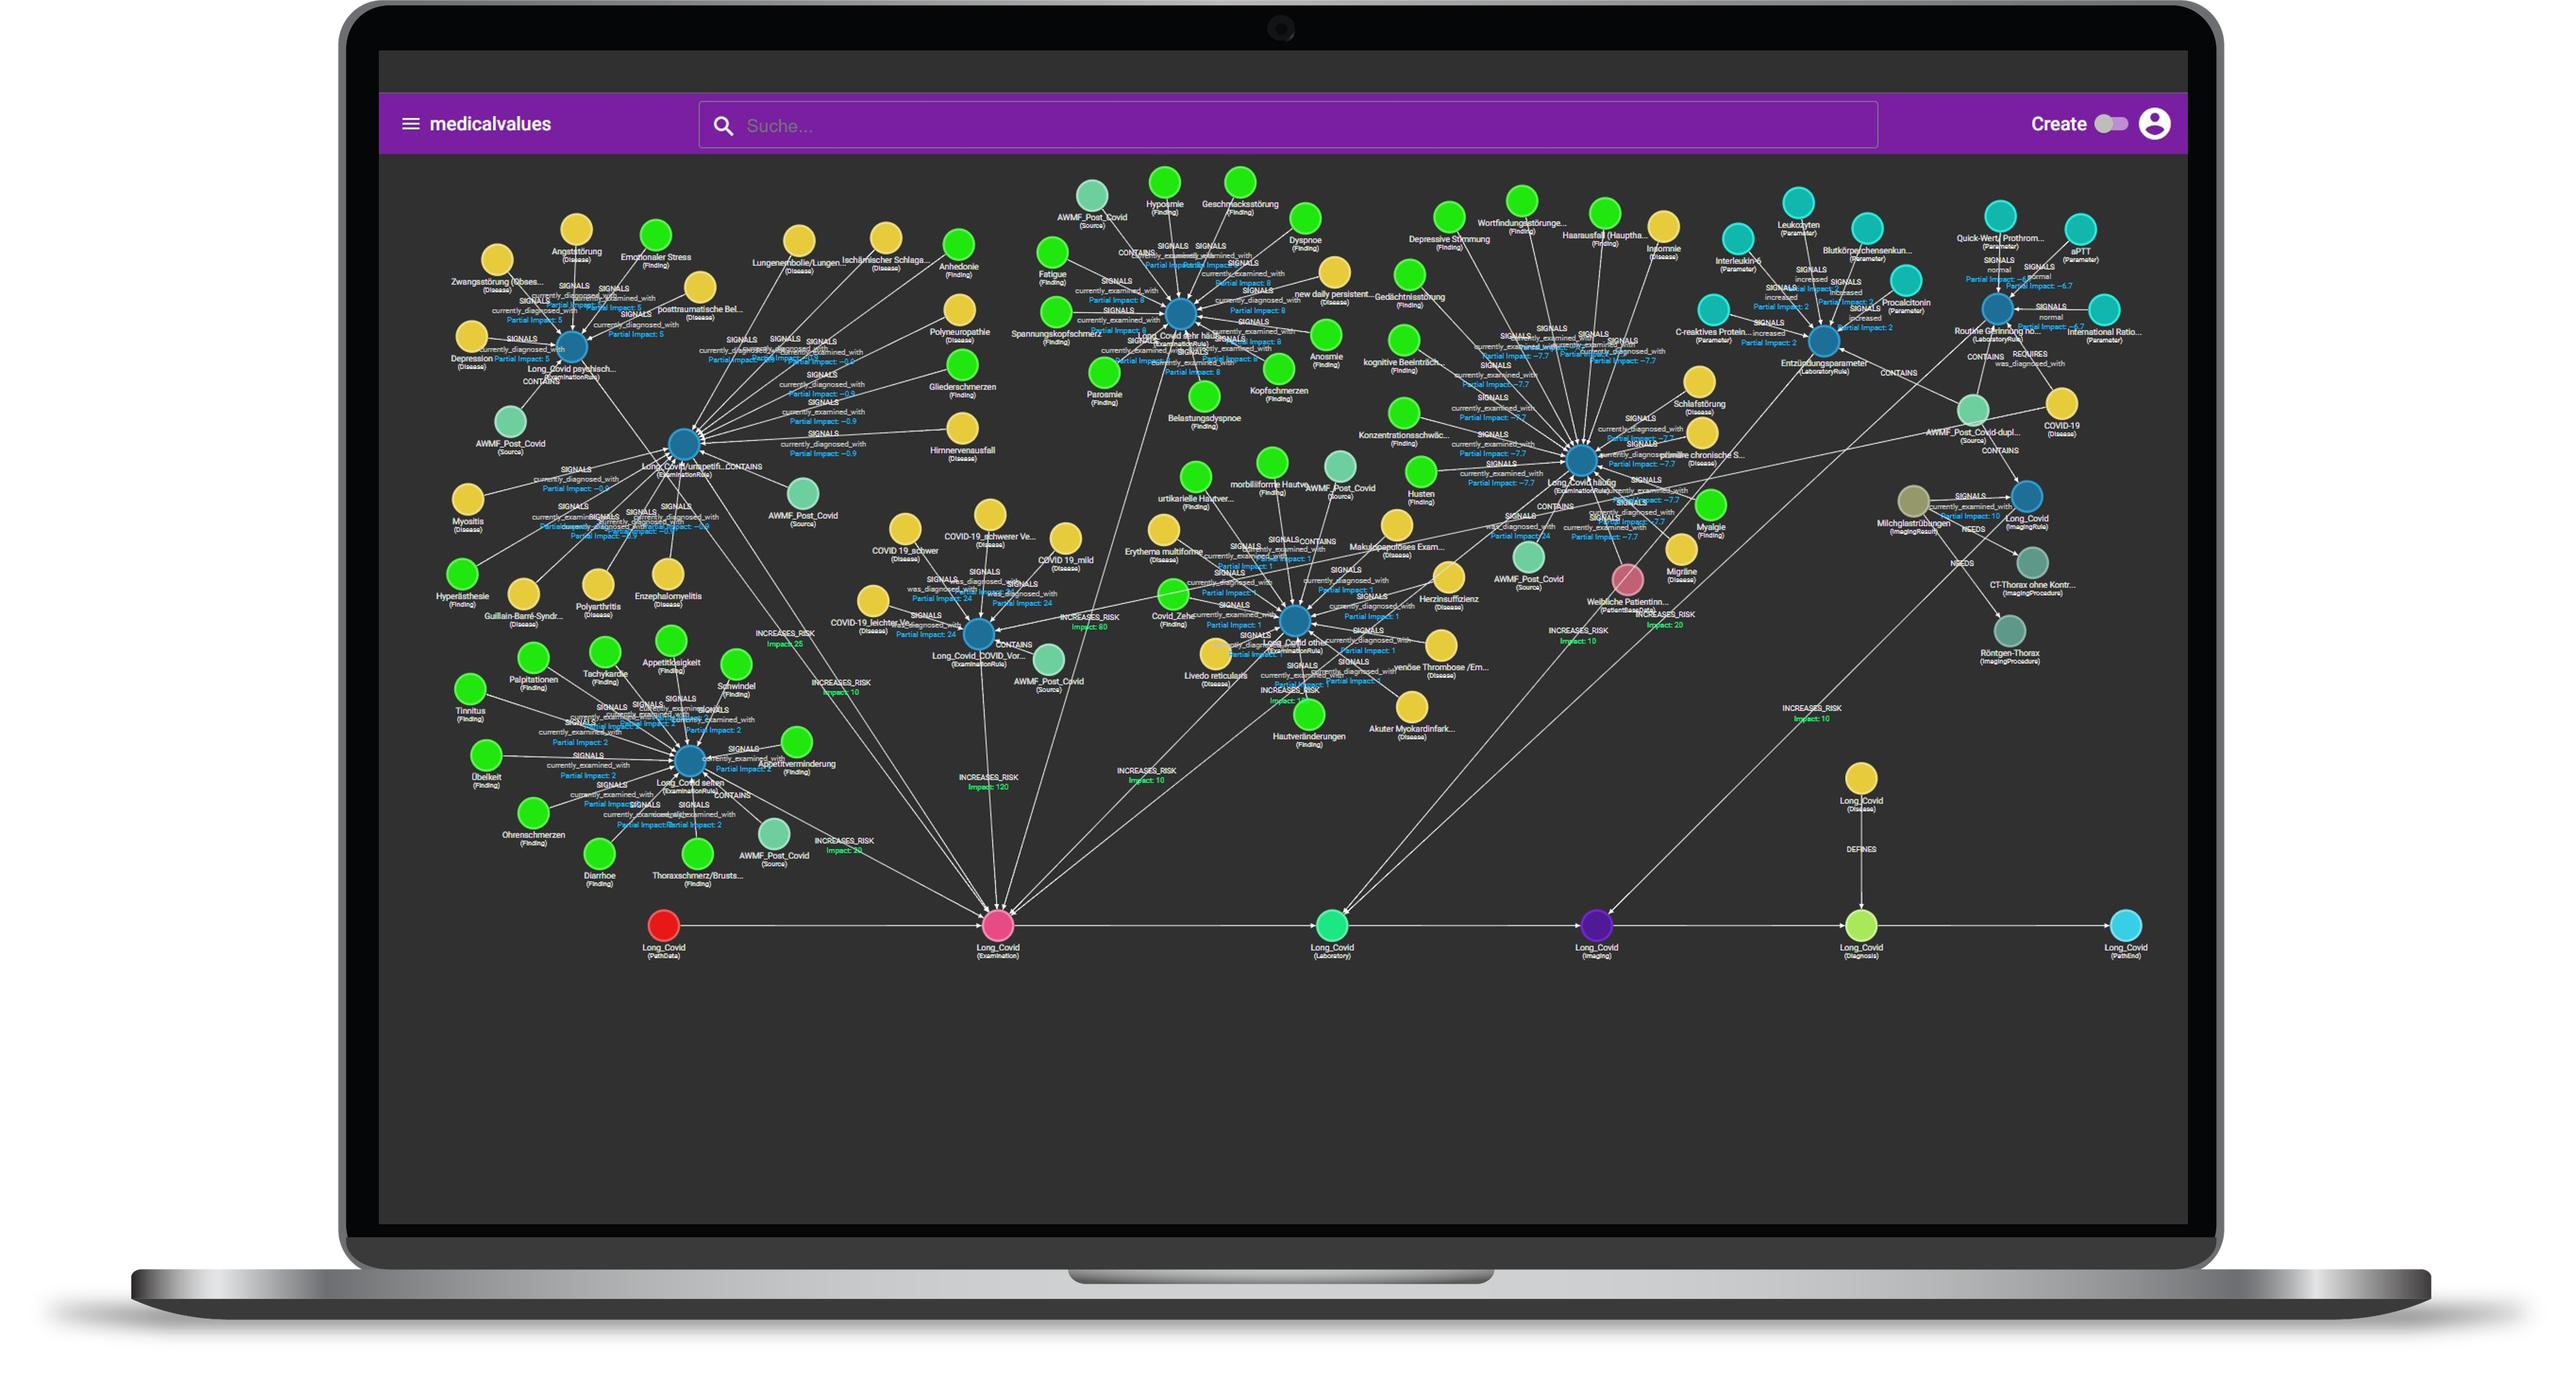Image resolution: width=2576 pixels, height=1397 pixels.
Task: Click the Röntgen-Thorax imaging procedure node
Action: (x=2010, y=631)
